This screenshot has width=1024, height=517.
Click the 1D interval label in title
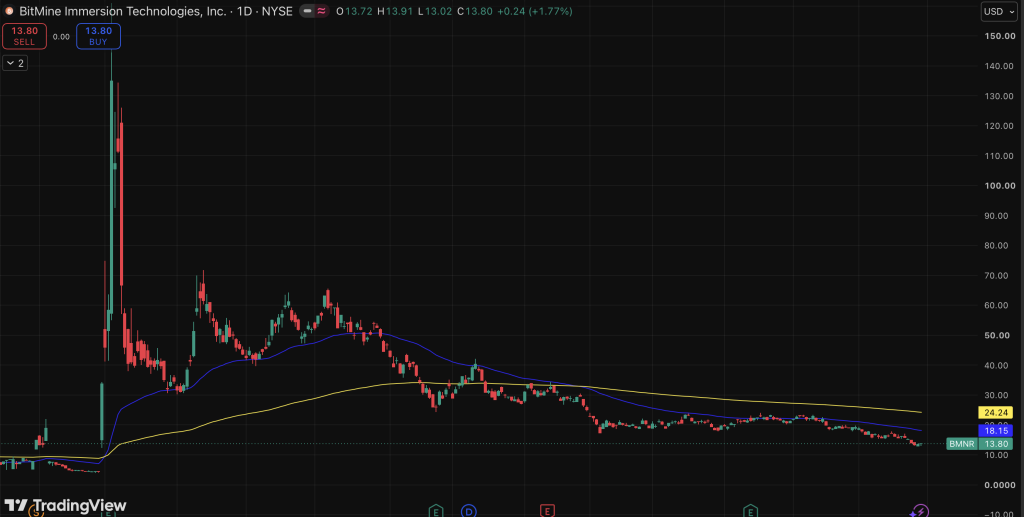point(244,11)
